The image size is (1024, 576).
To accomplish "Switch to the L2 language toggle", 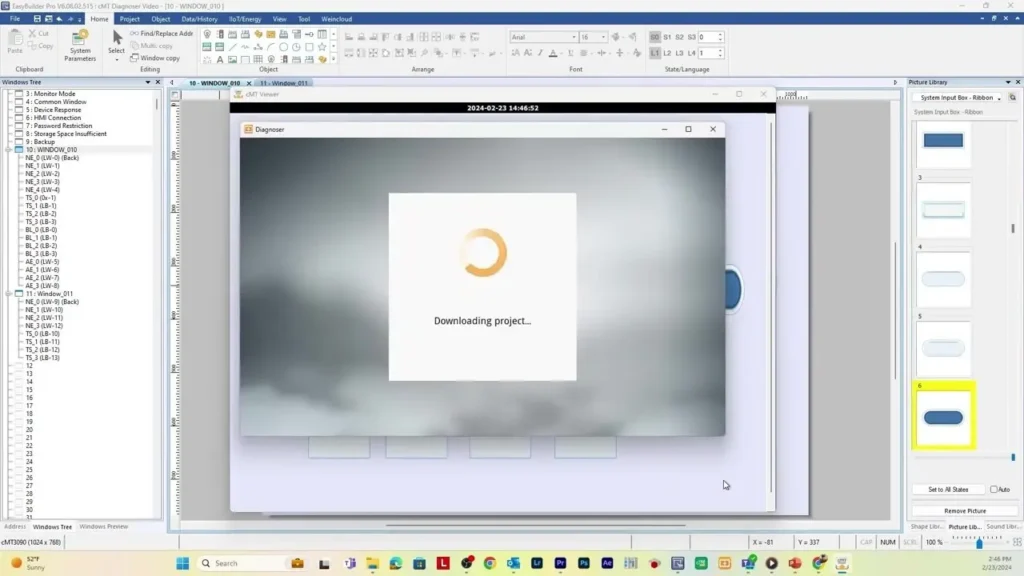I will [x=667, y=53].
